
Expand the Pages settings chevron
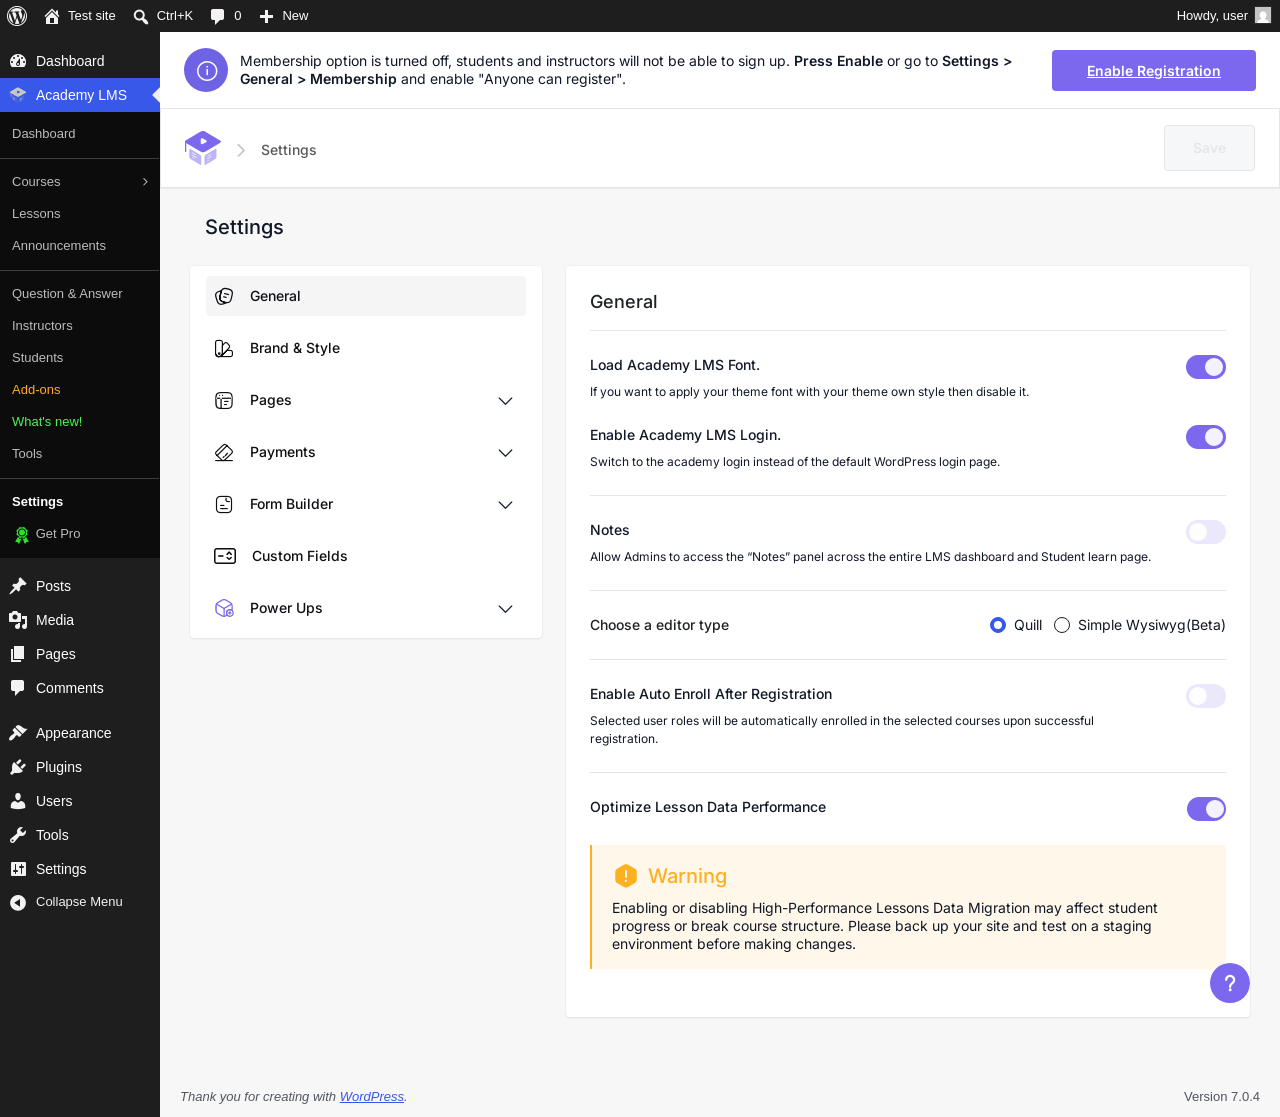(506, 401)
